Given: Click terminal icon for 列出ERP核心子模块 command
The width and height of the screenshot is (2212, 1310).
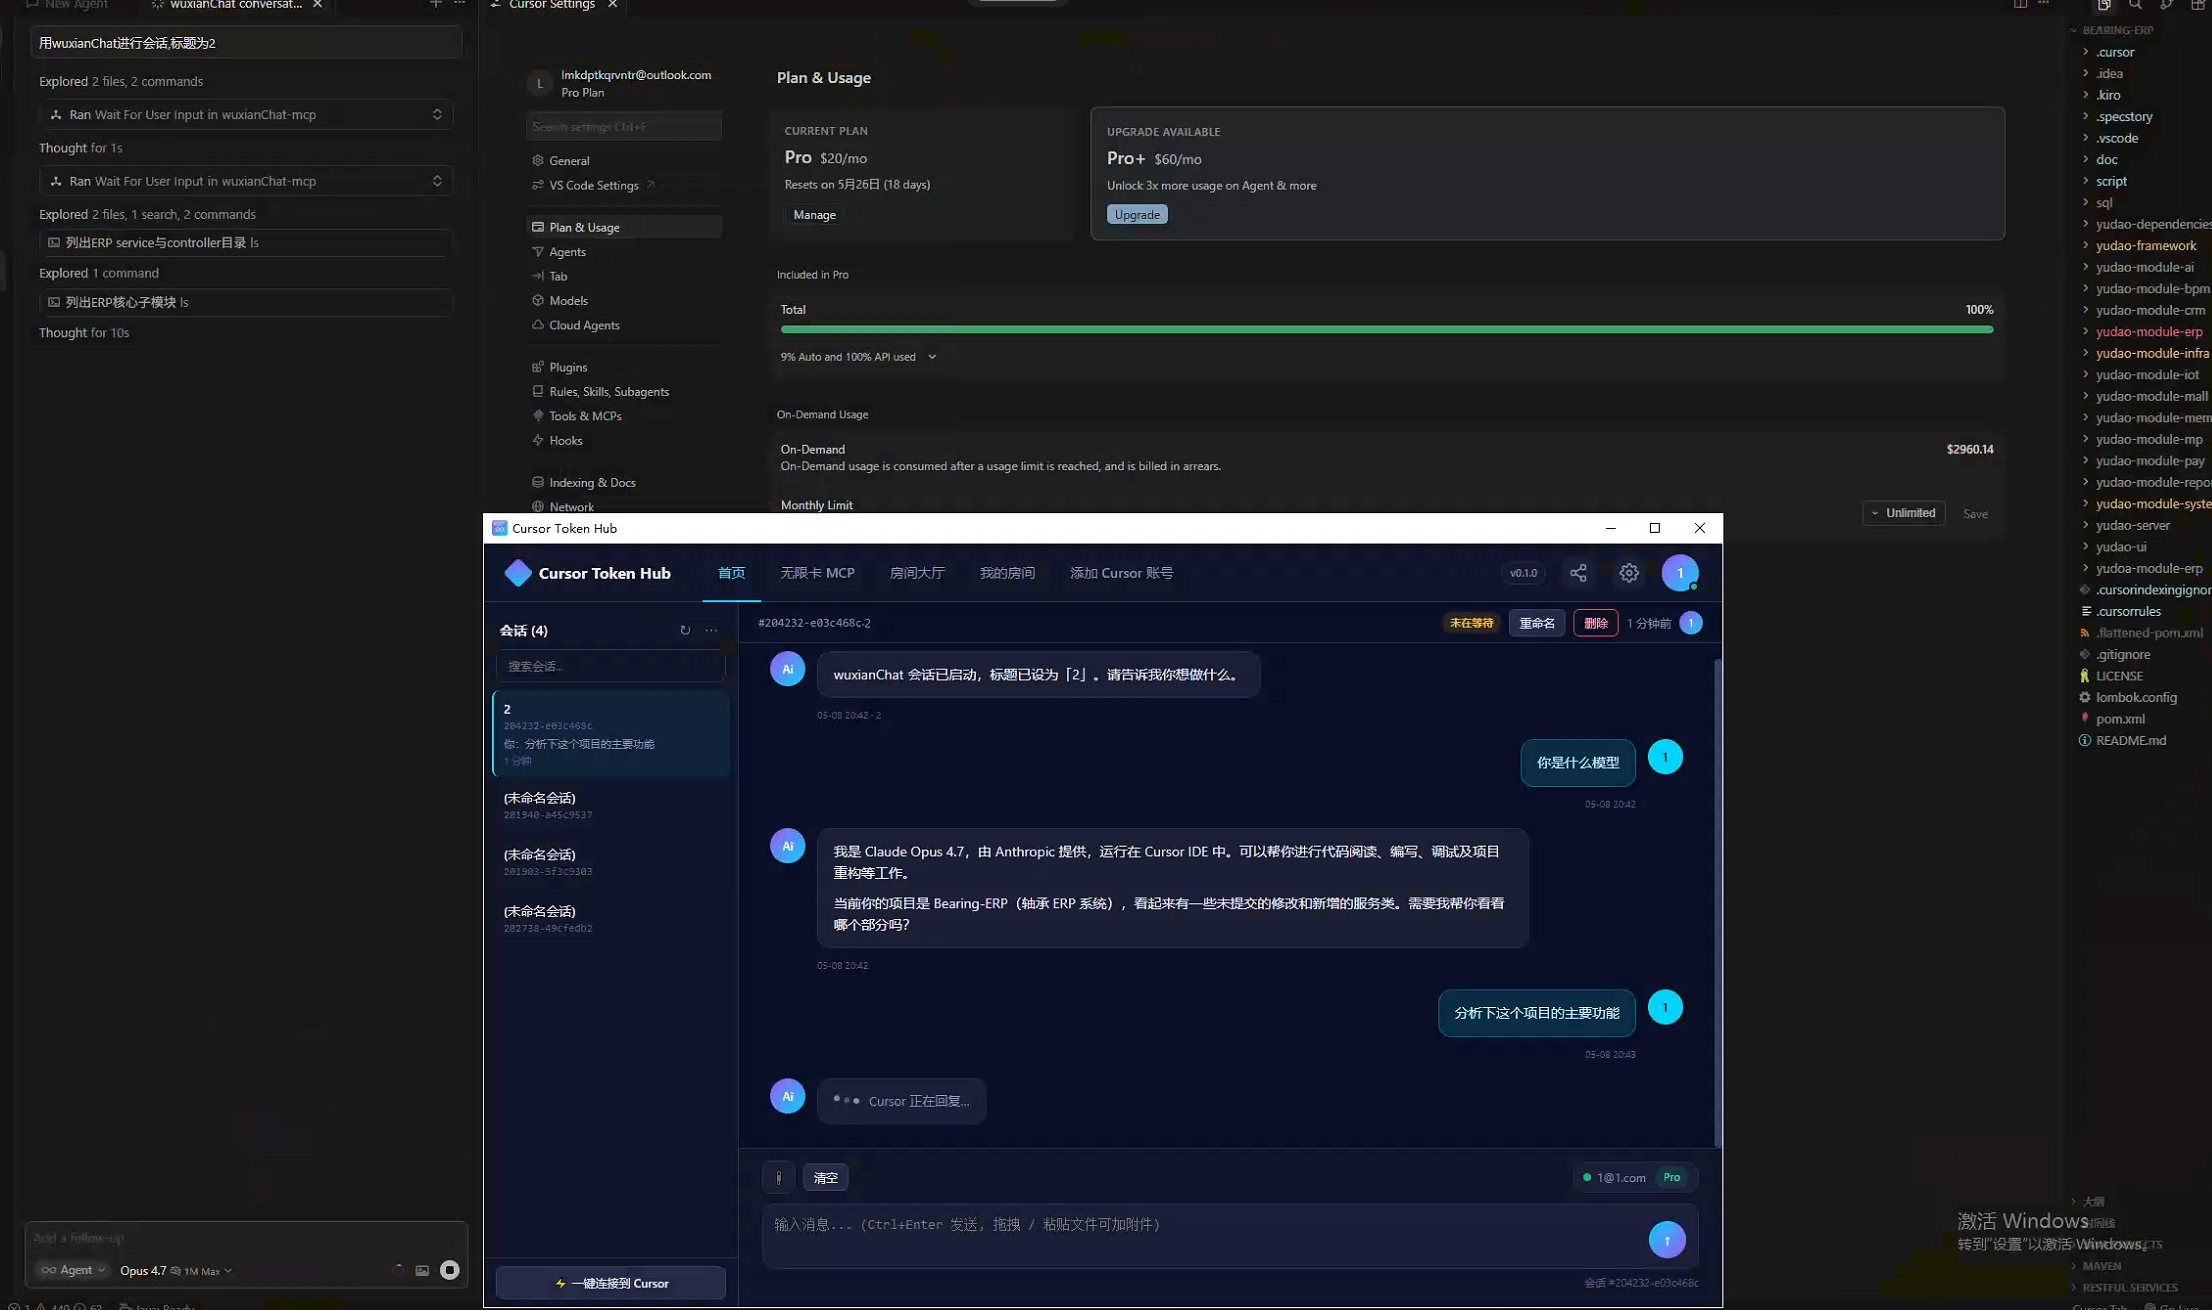Looking at the screenshot, I should point(54,302).
